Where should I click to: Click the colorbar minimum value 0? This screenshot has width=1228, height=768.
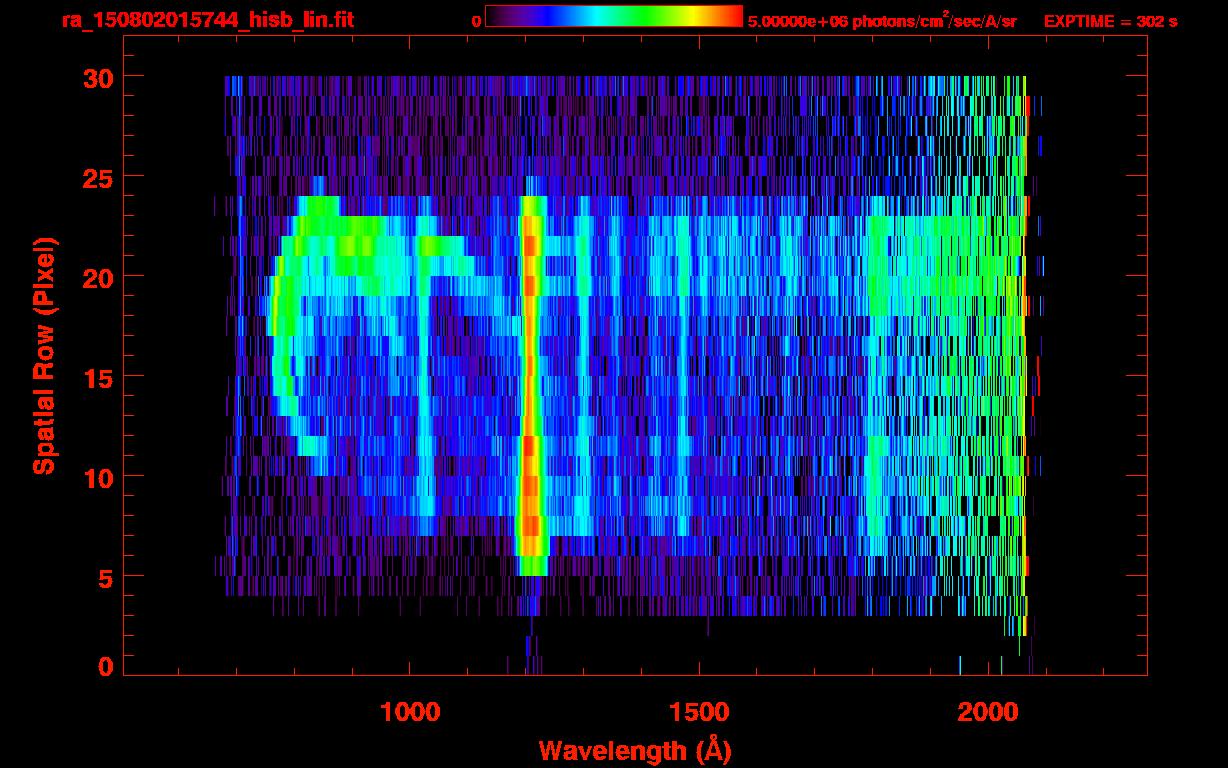pyautogui.click(x=476, y=21)
